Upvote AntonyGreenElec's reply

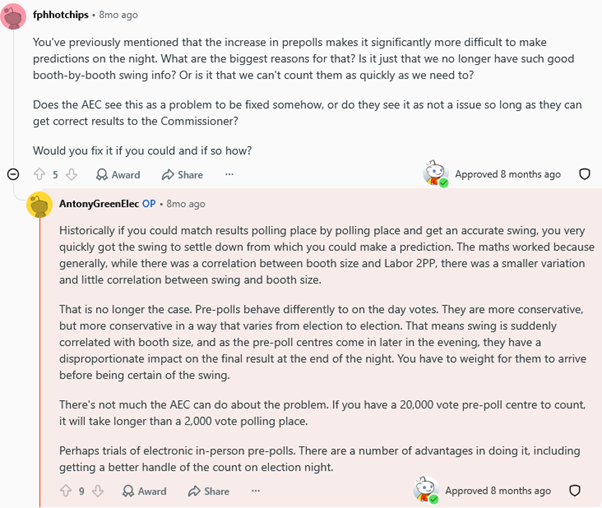pyautogui.click(x=66, y=491)
